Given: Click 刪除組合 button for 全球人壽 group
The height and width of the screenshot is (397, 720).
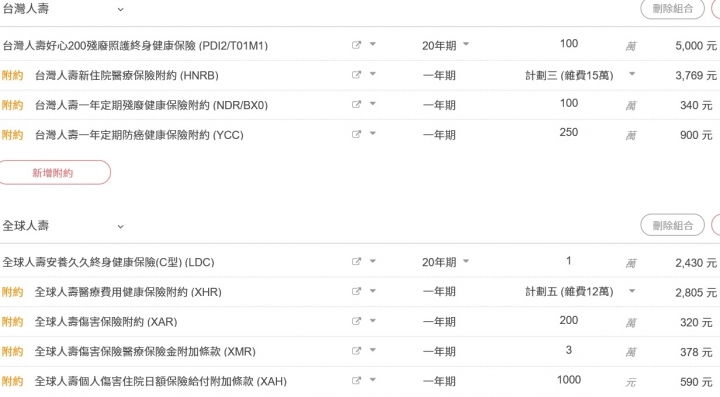Looking at the screenshot, I should click(672, 225).
